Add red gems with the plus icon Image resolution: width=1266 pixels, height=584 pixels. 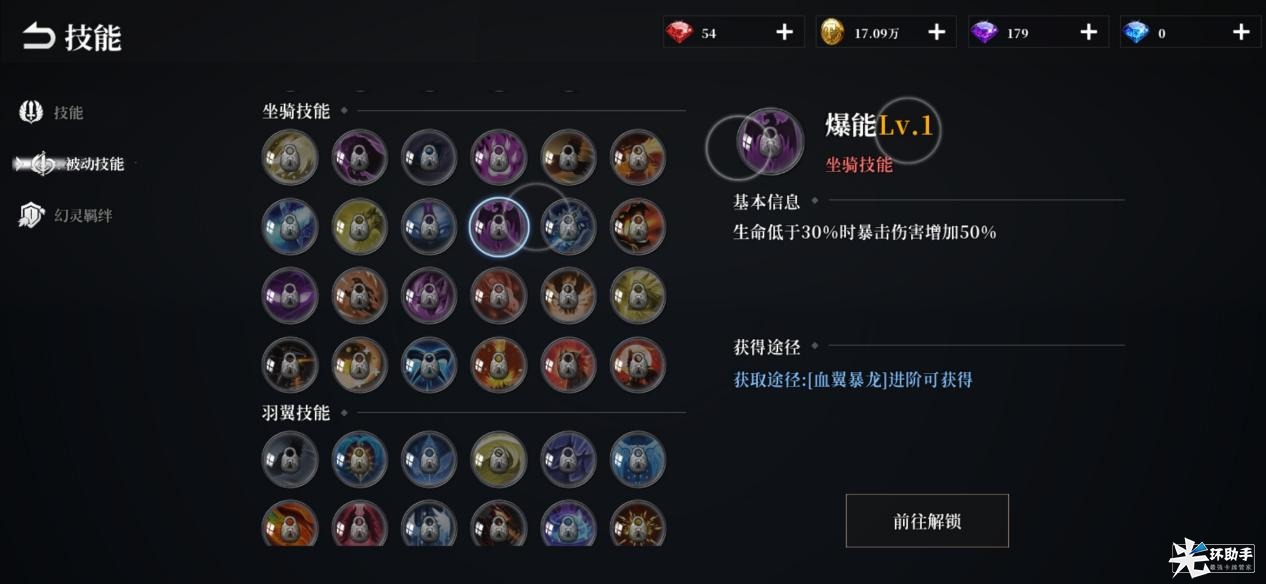[x=784, y=32]
